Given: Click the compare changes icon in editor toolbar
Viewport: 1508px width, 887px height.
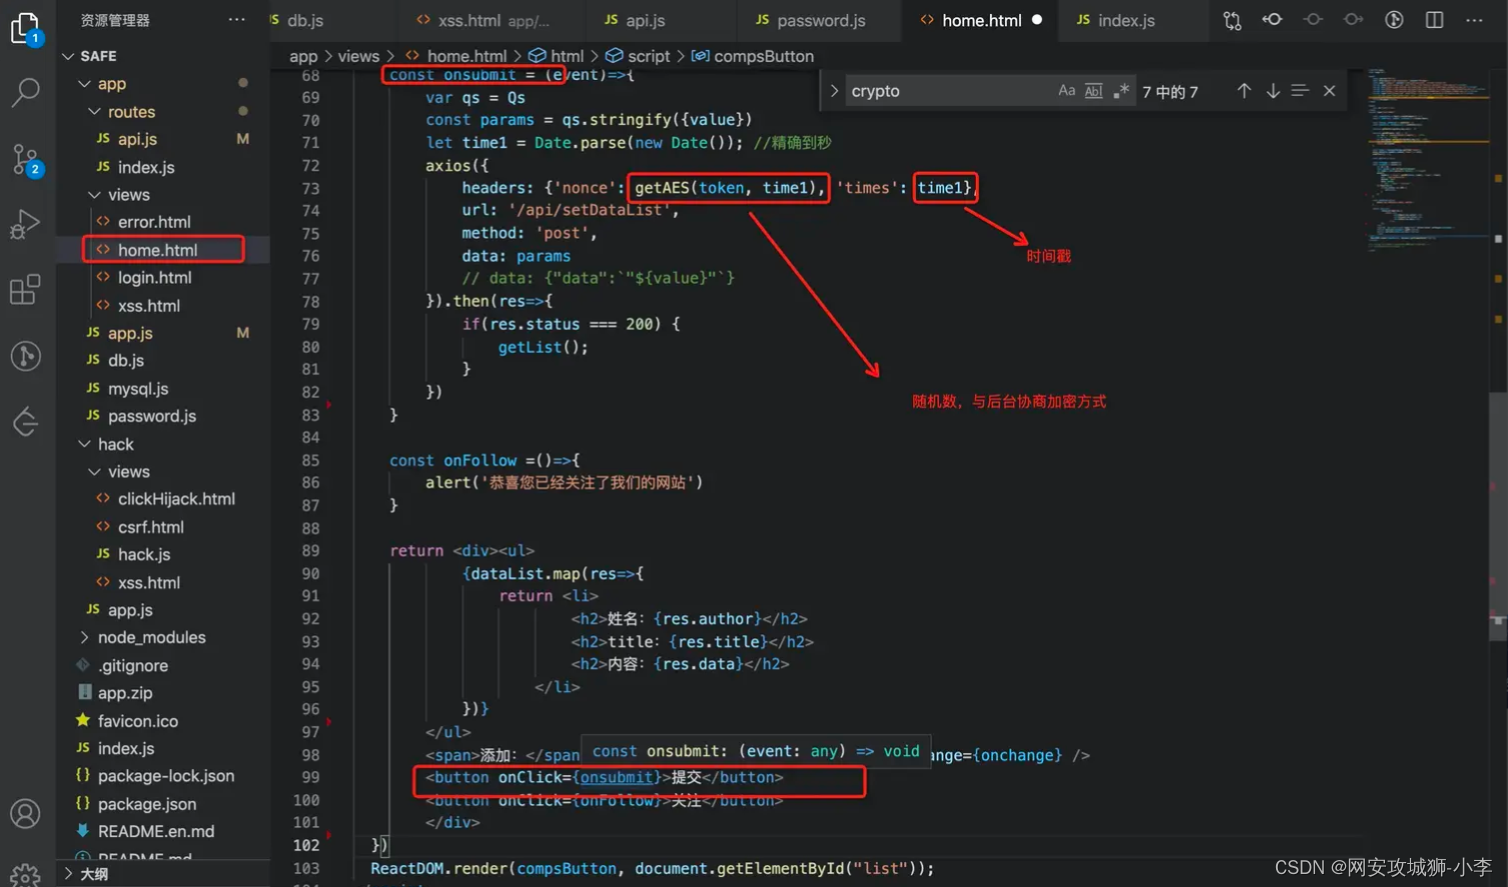Looking at the screenshot, I should [x=1232, y=20].
